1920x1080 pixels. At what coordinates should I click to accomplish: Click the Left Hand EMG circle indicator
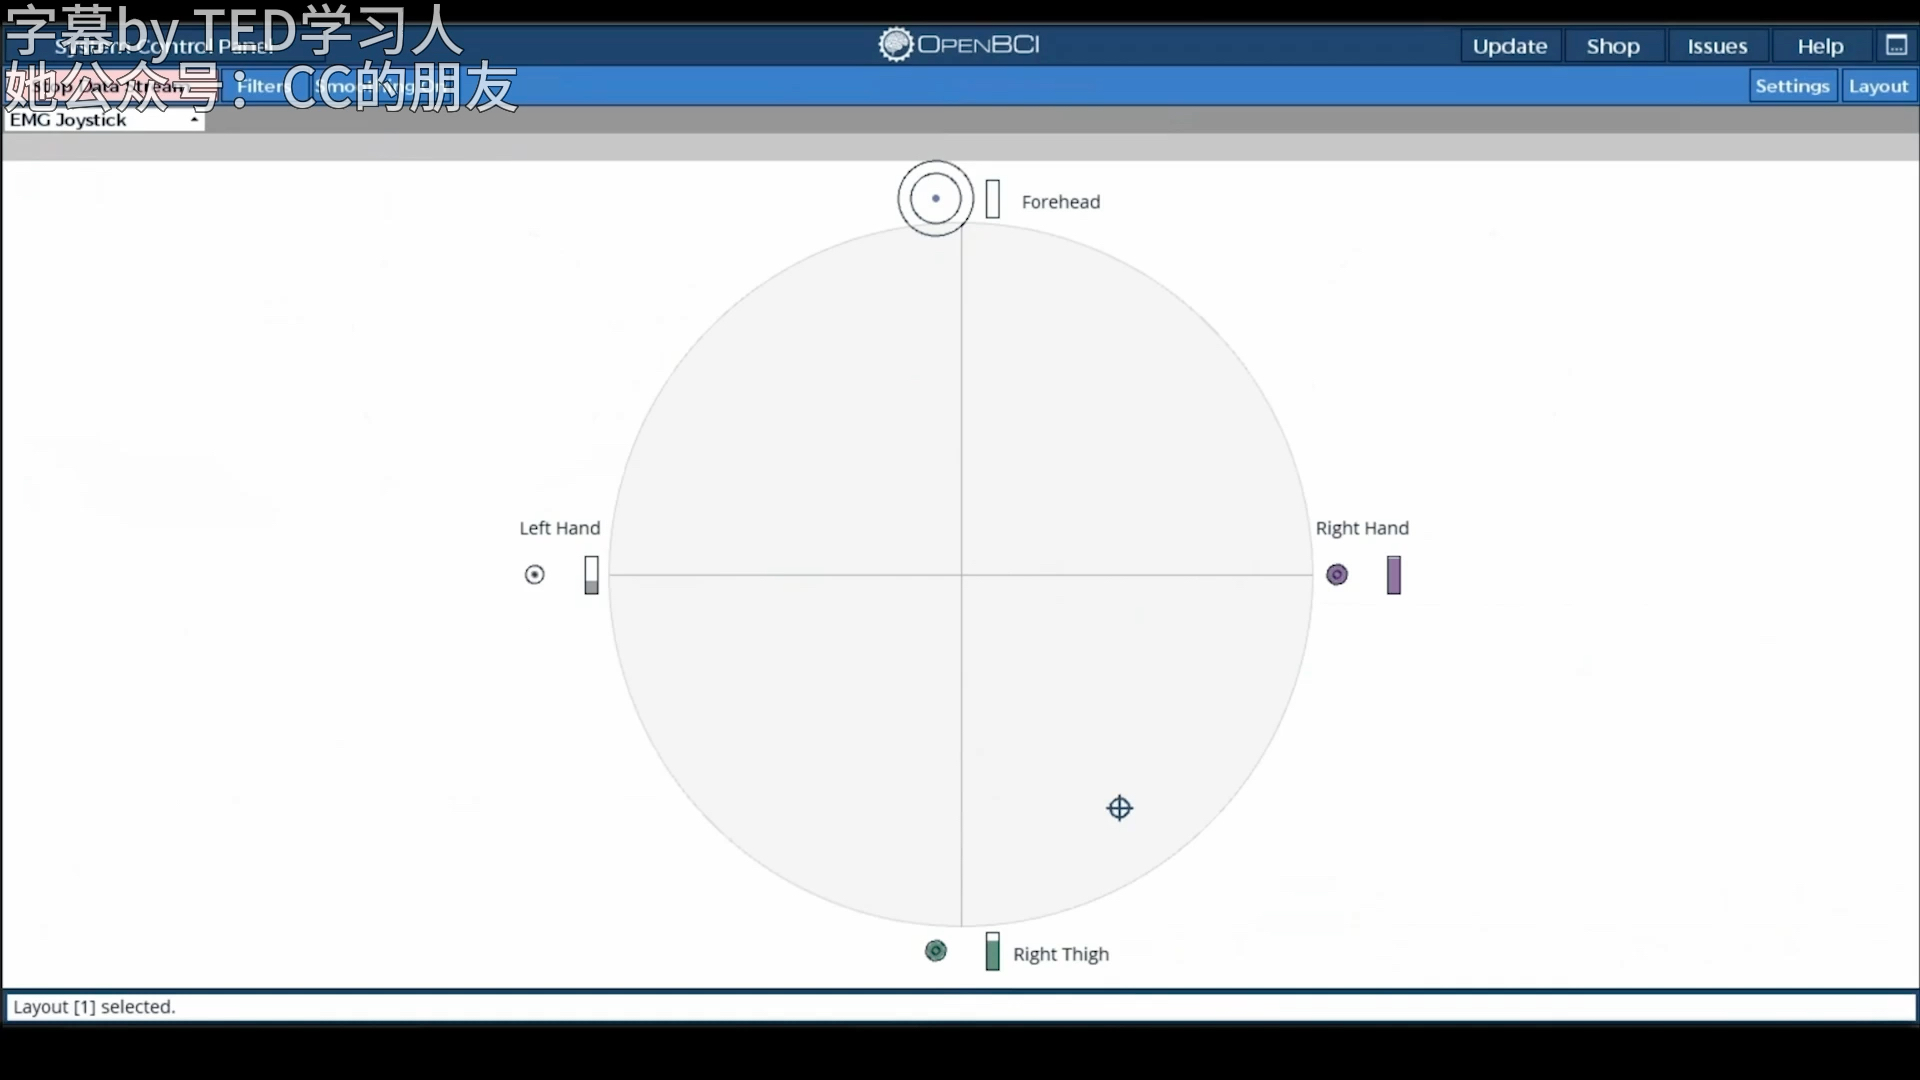coord(535,575)
